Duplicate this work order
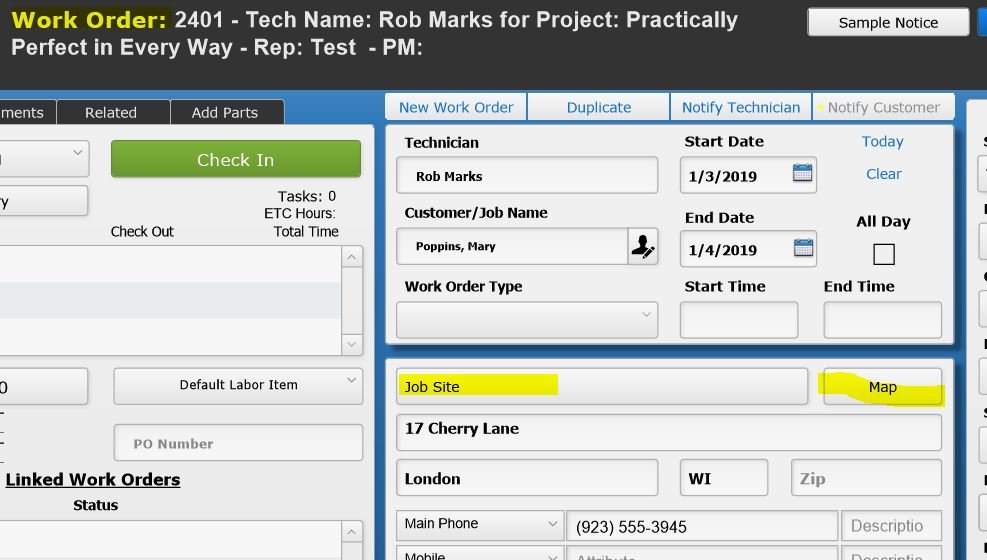The image size is (987, 560). 599,107
